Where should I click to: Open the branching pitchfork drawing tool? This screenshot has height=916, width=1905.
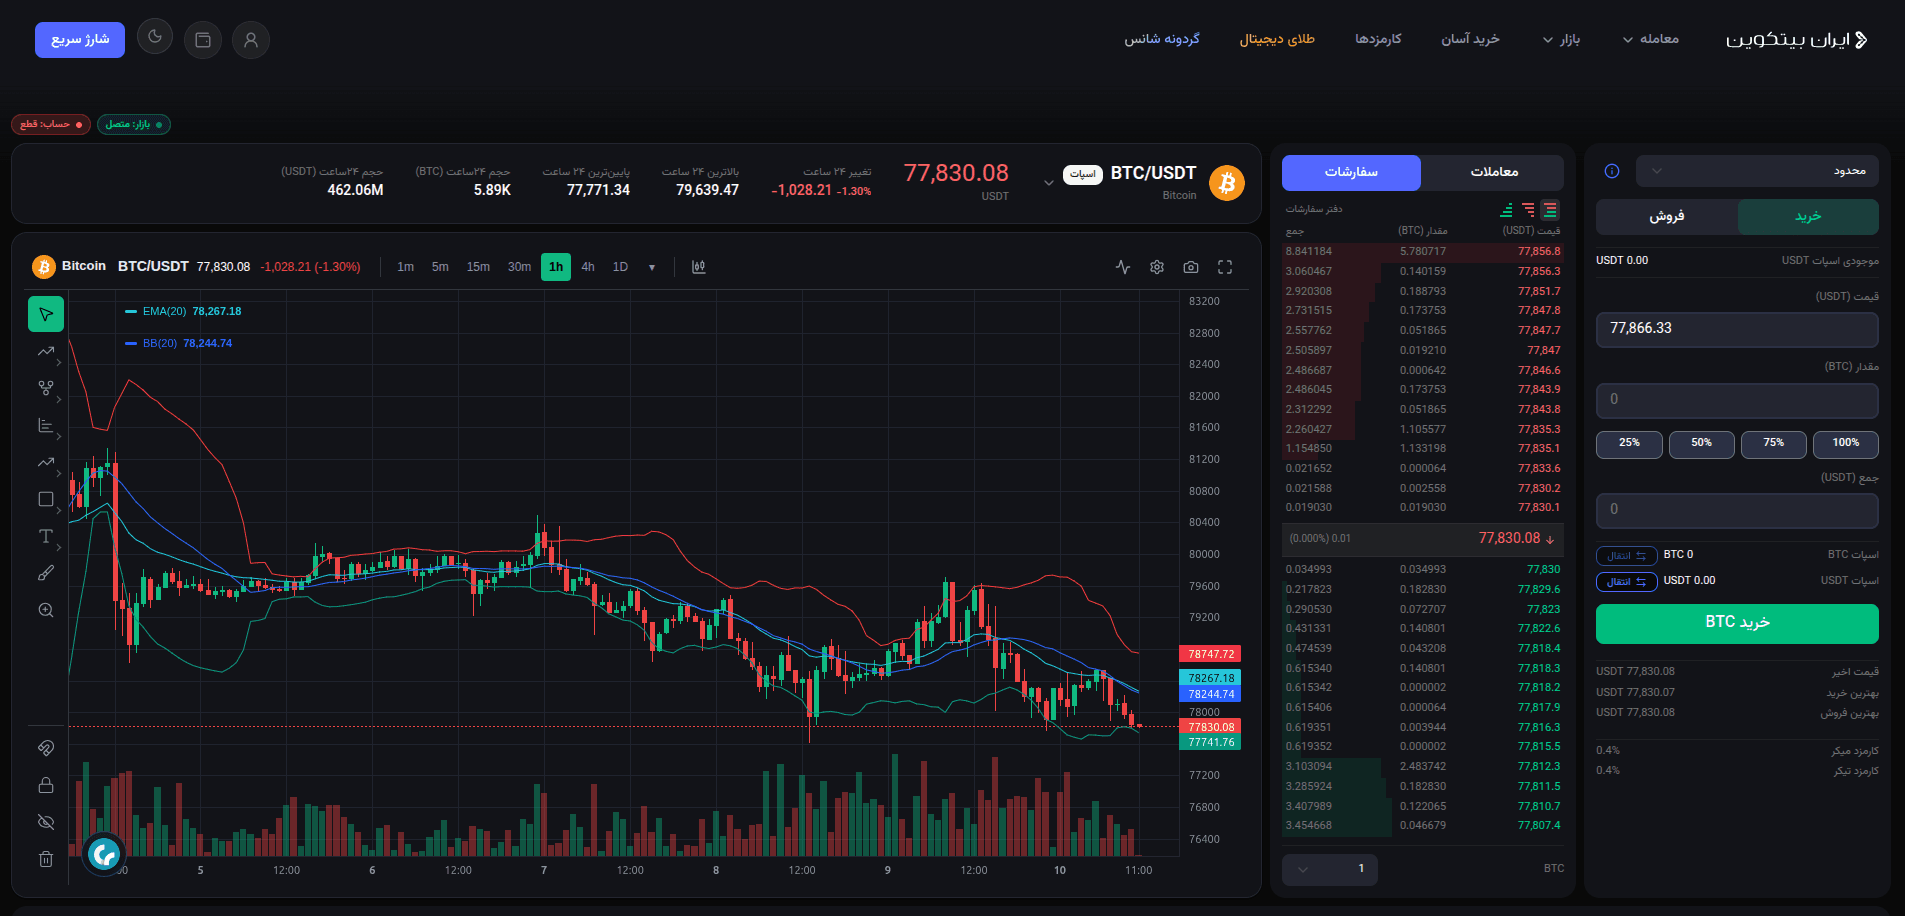[46, 388]
